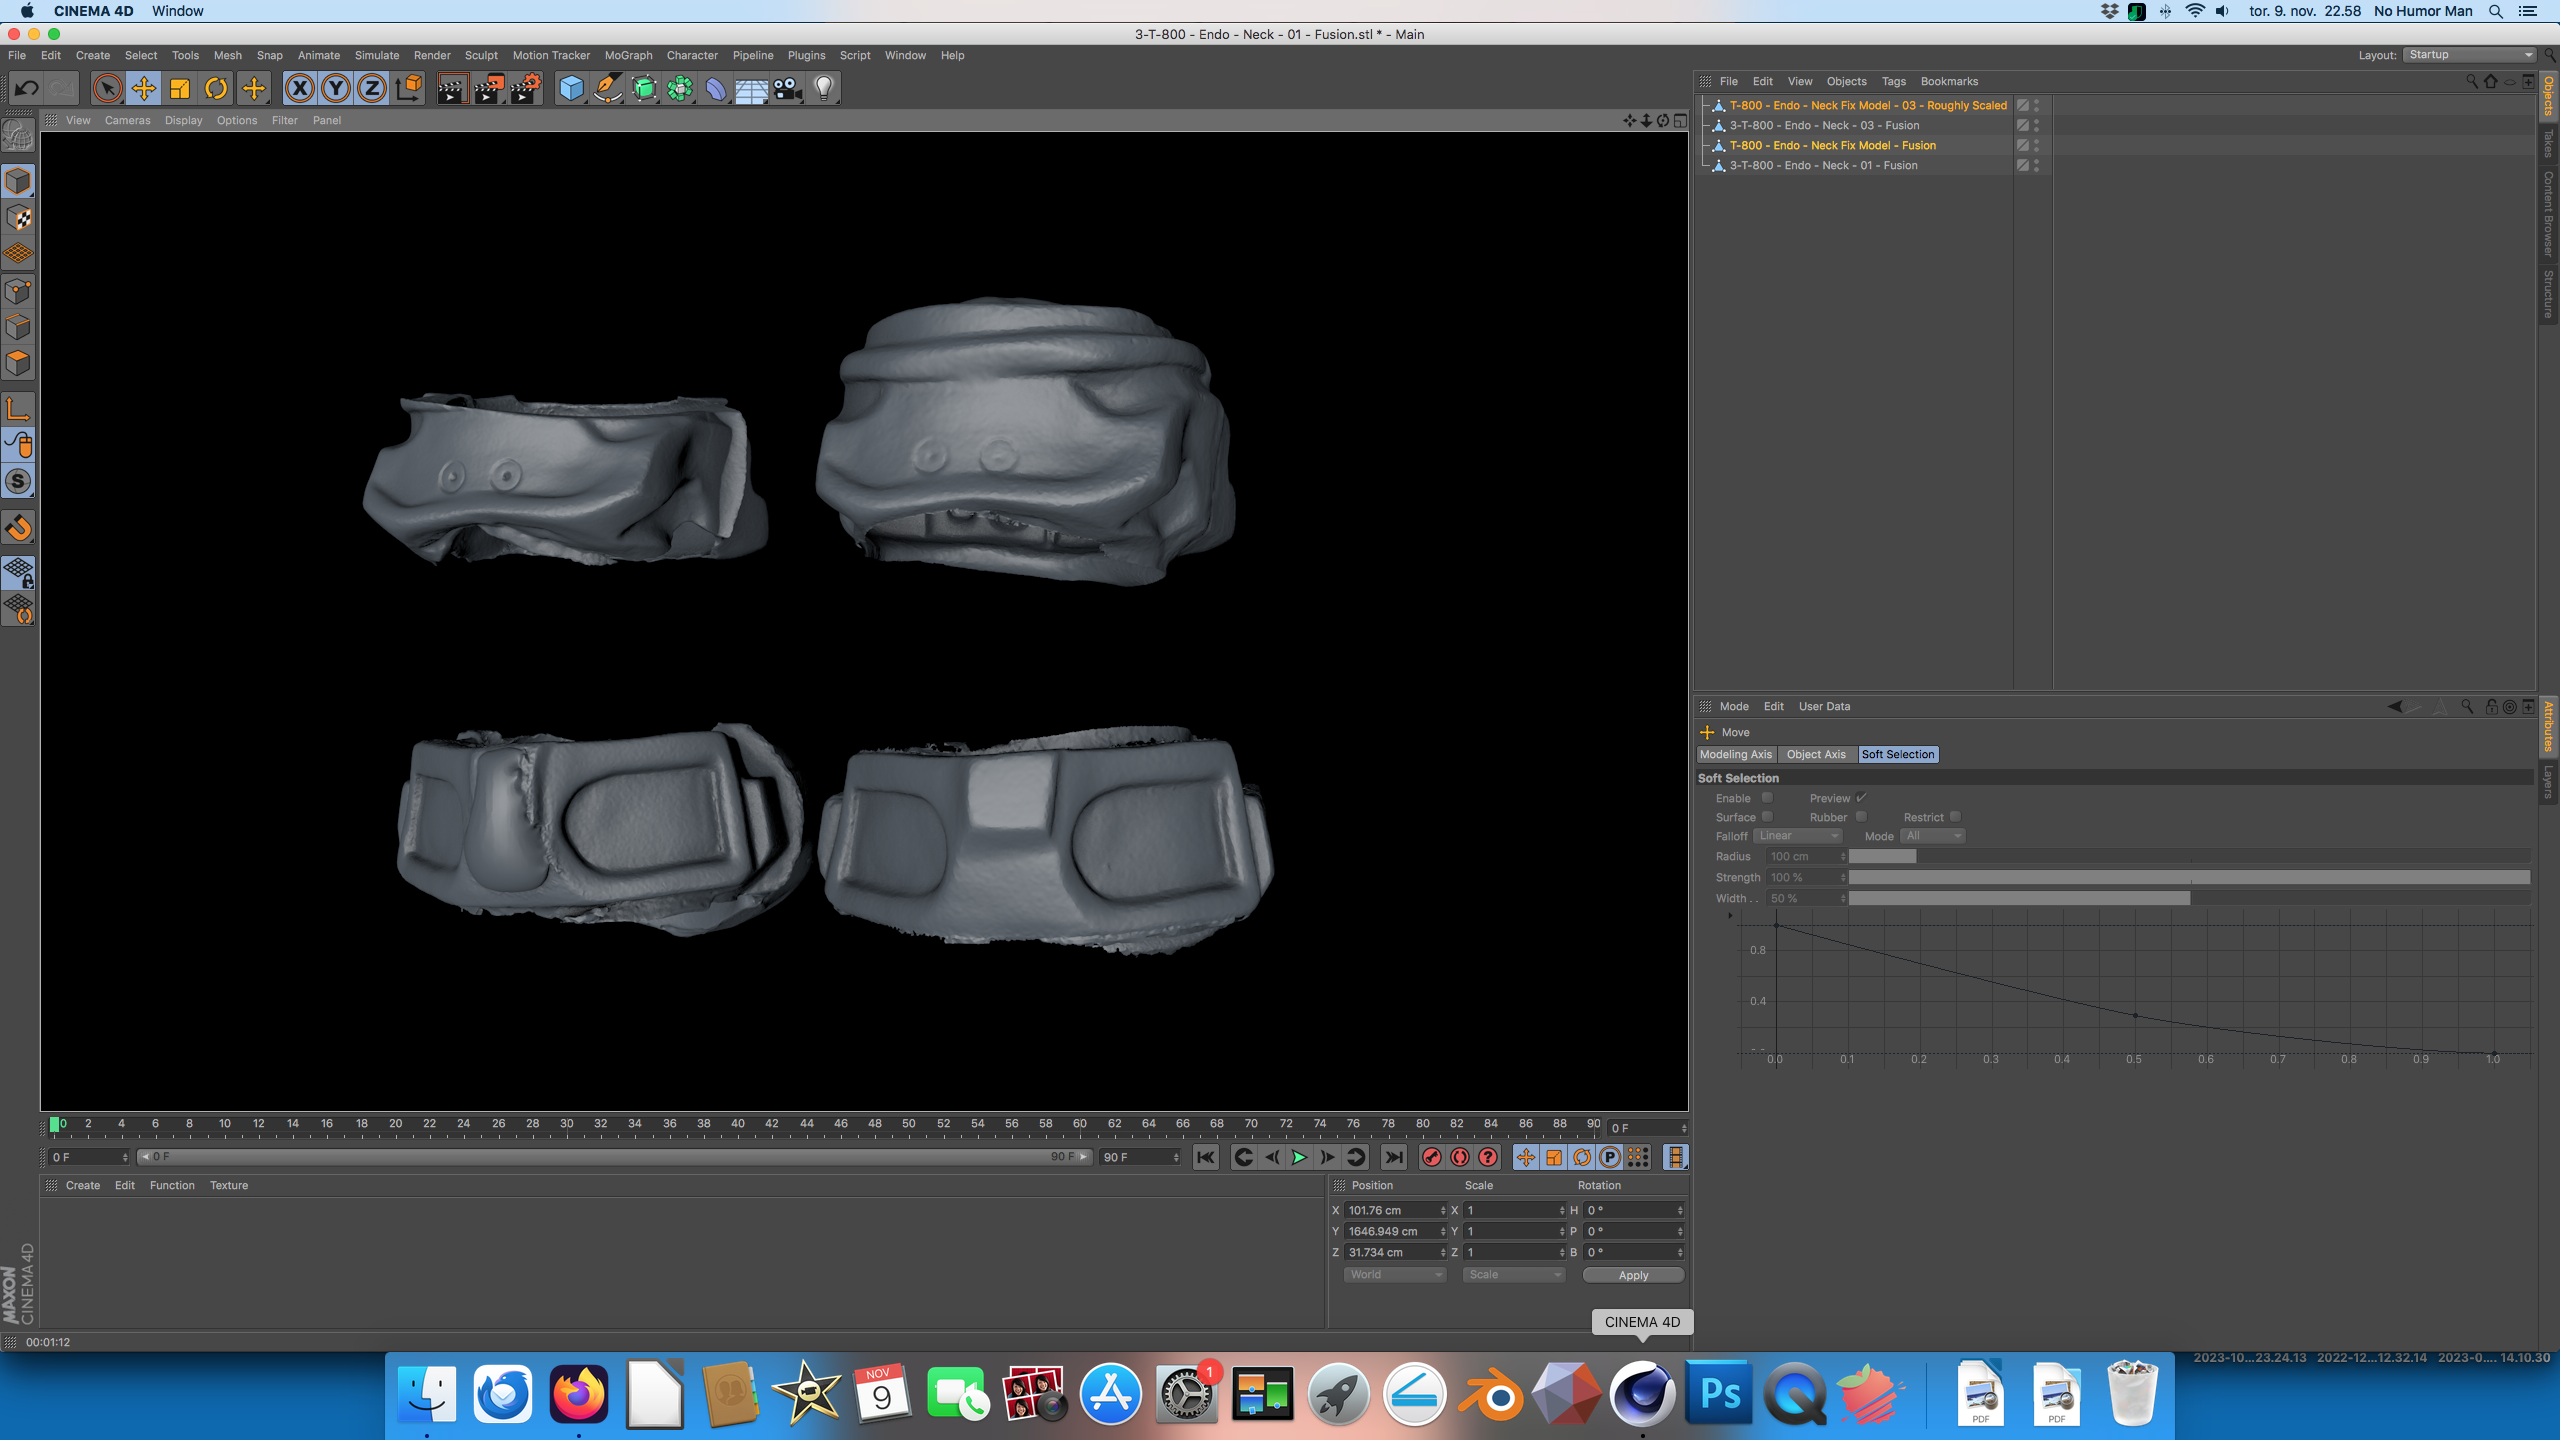Open the Layout Startup dropdown
The width and height of the screenshot is (2560, 1440).
pyautogui.click(x=2470, y=55)
